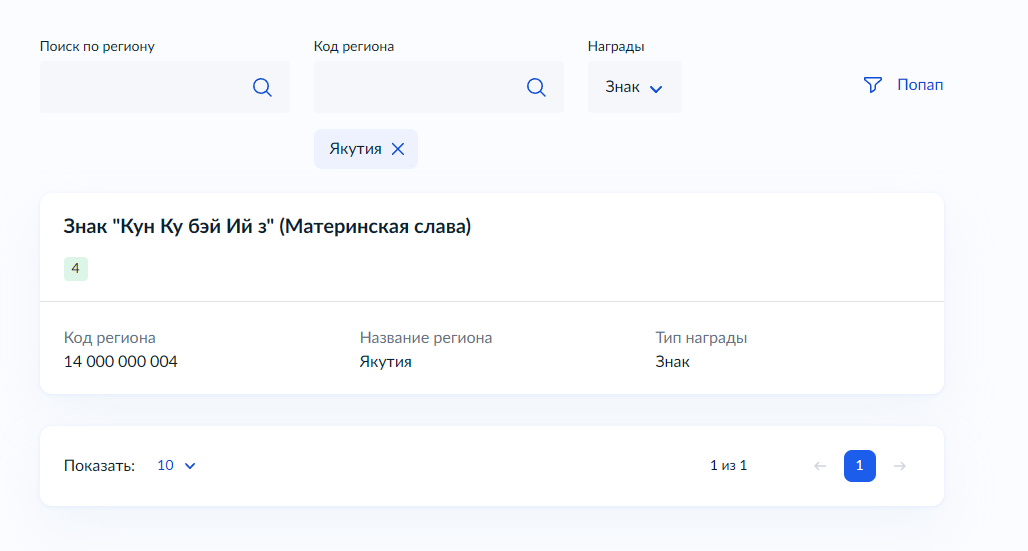The height and width of the screenshot is (551, 1028).
Task: Remove the Якутия filter chip with its X
Action: [398, 149]
